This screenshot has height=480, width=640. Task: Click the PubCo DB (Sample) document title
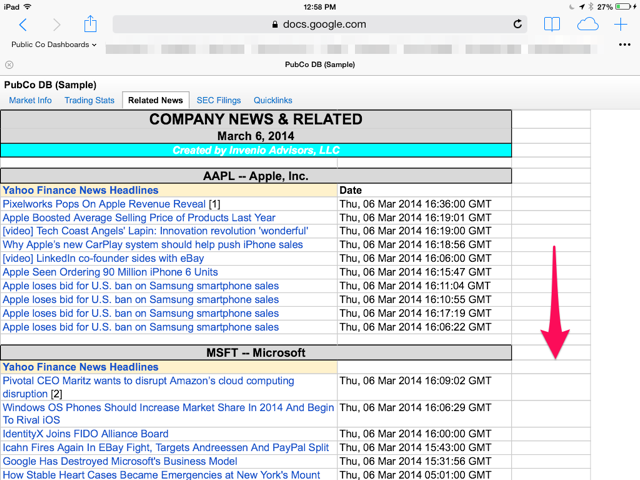50,85
